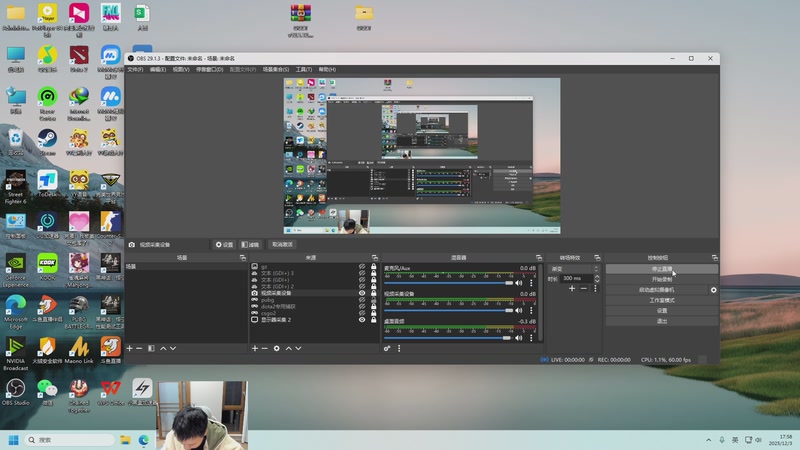
Task: Open the 场景集合(S) menu
Action: [276, 69]
